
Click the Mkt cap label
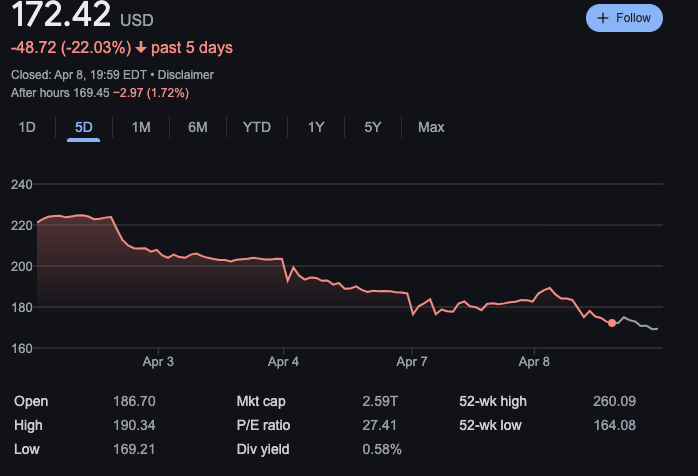tap(261, 401)
